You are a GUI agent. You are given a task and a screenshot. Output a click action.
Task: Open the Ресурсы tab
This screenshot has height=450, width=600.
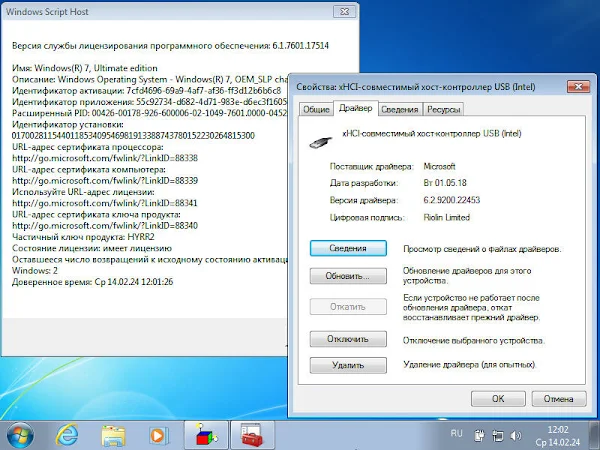(443, 109)
